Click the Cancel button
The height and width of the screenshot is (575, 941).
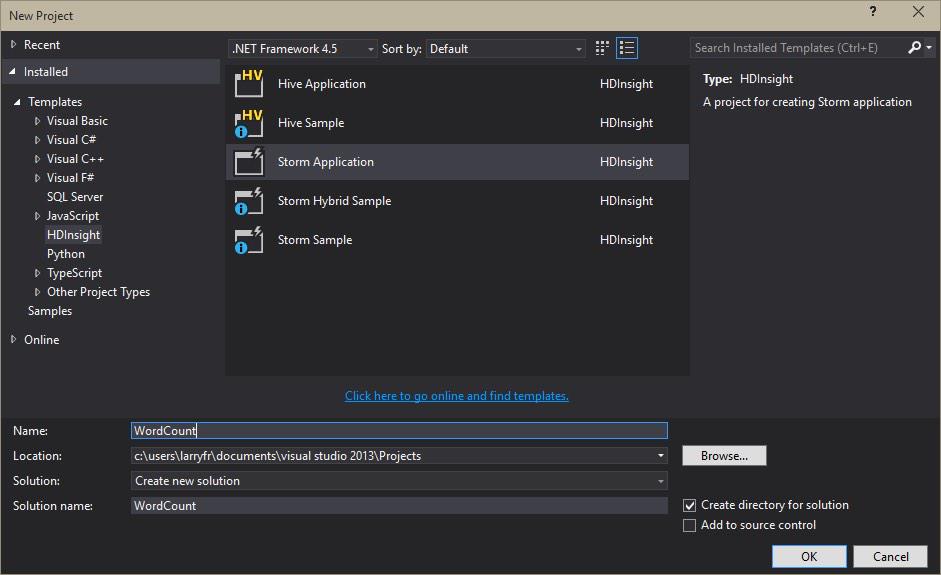pos(891,556)
